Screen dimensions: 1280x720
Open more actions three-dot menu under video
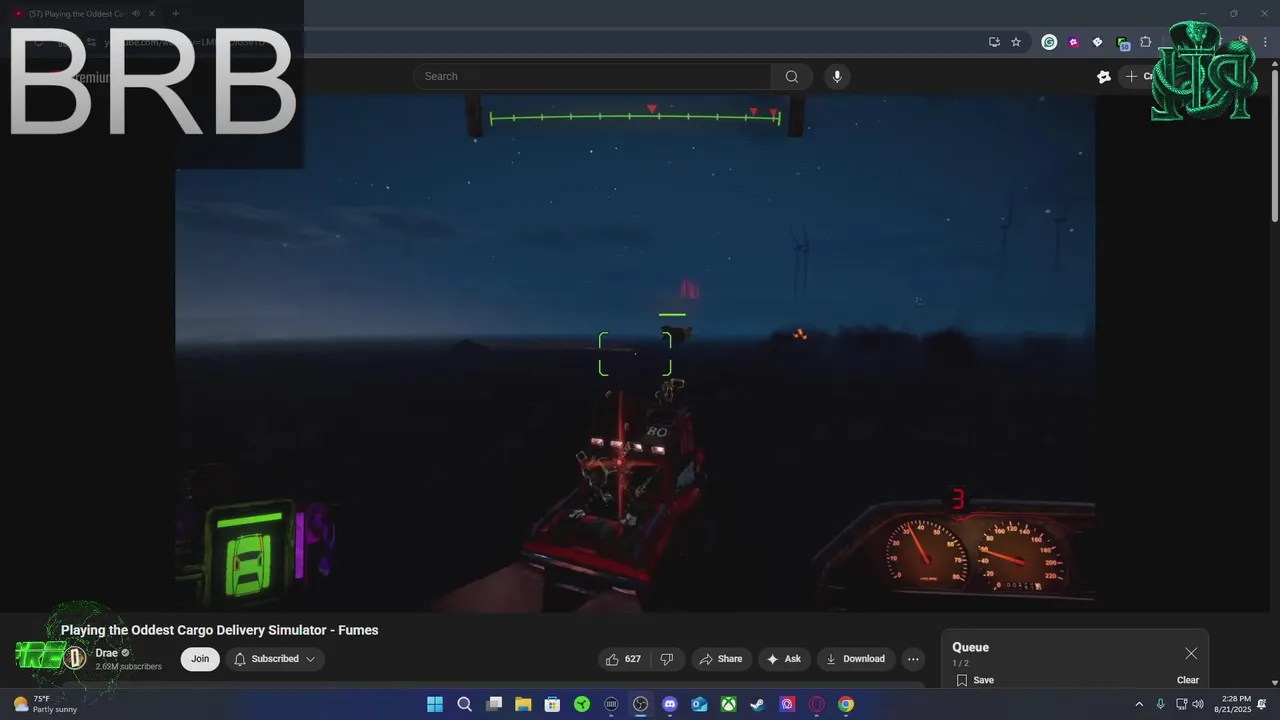coord(913,659)
